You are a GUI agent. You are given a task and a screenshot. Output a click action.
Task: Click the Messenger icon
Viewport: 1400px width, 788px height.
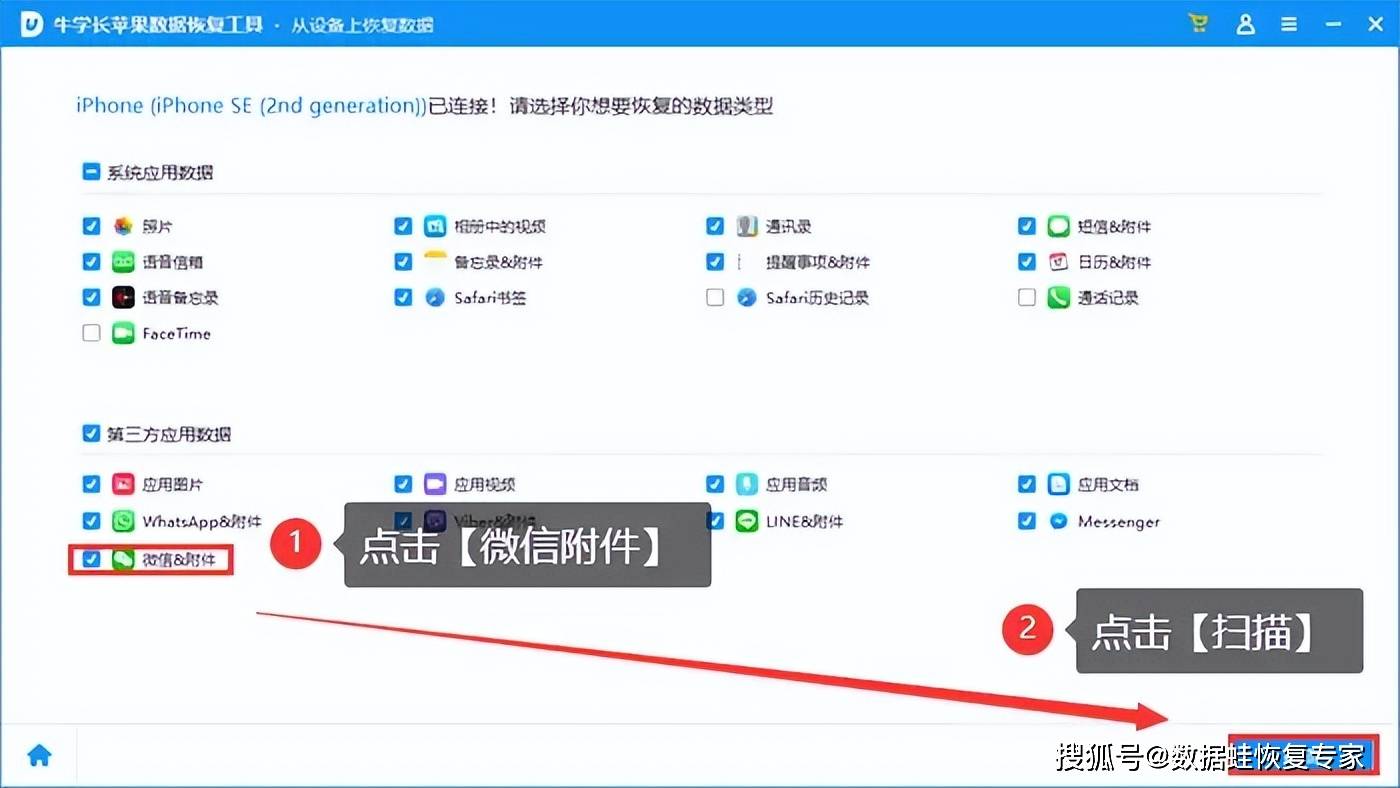pos(1059,521)
